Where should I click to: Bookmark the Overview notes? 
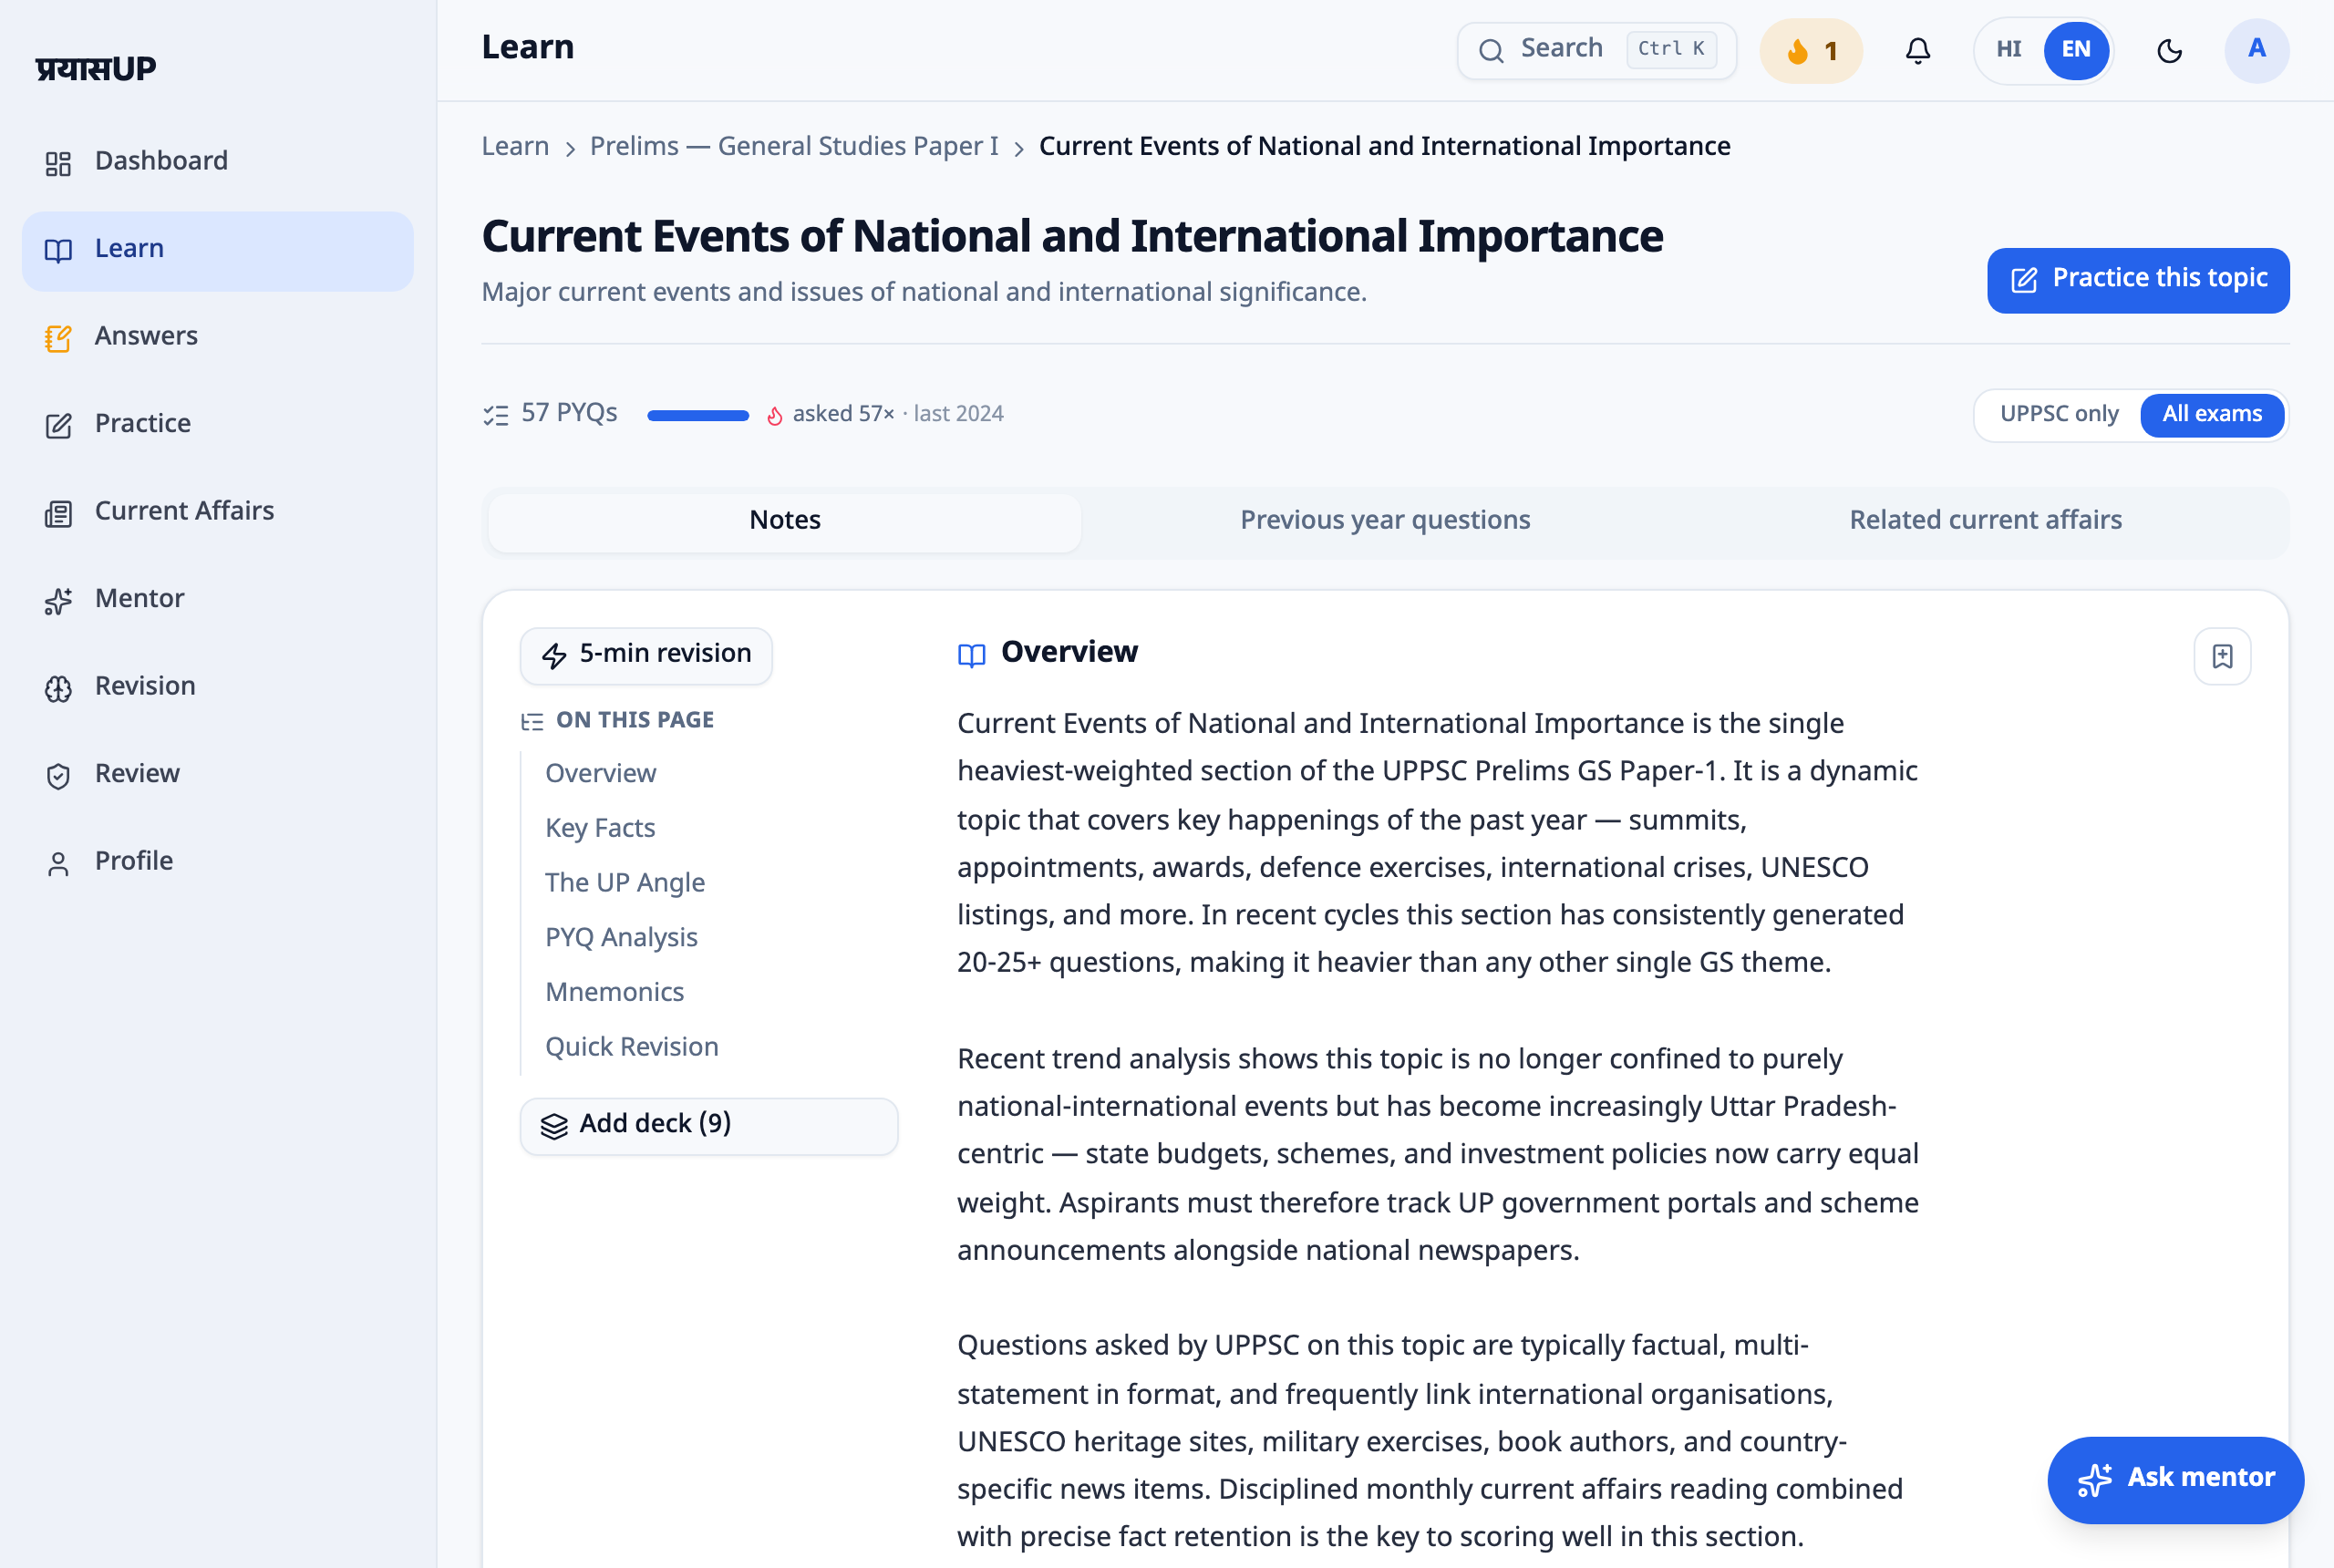(2222, 656)
